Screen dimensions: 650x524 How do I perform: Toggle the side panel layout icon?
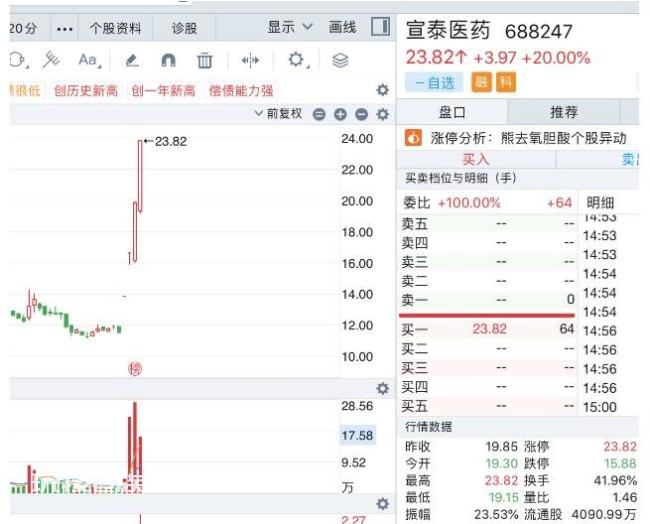point(380,27)
